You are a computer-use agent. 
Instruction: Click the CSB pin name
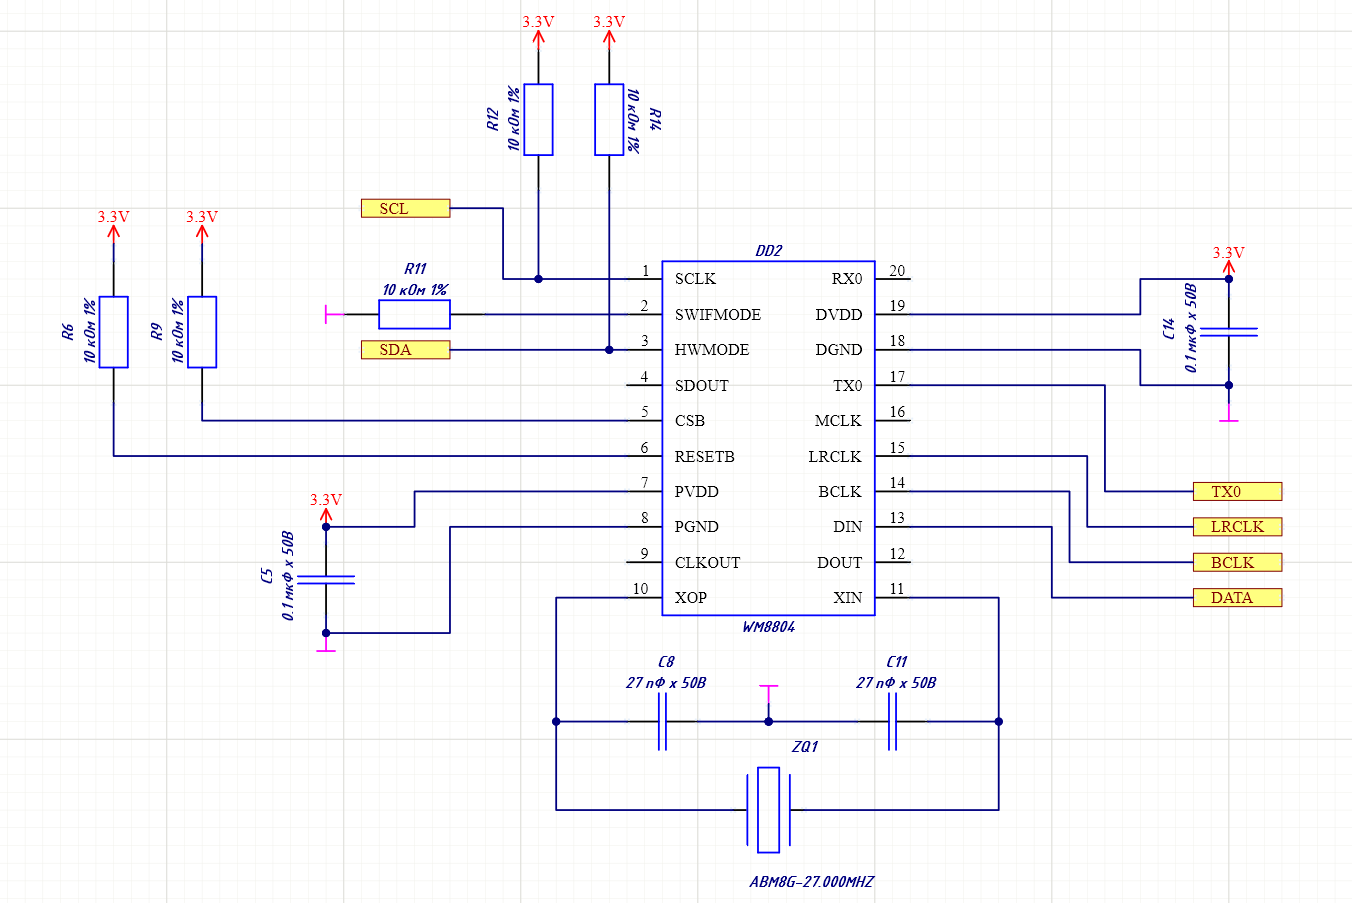click(x=690, y=421)
